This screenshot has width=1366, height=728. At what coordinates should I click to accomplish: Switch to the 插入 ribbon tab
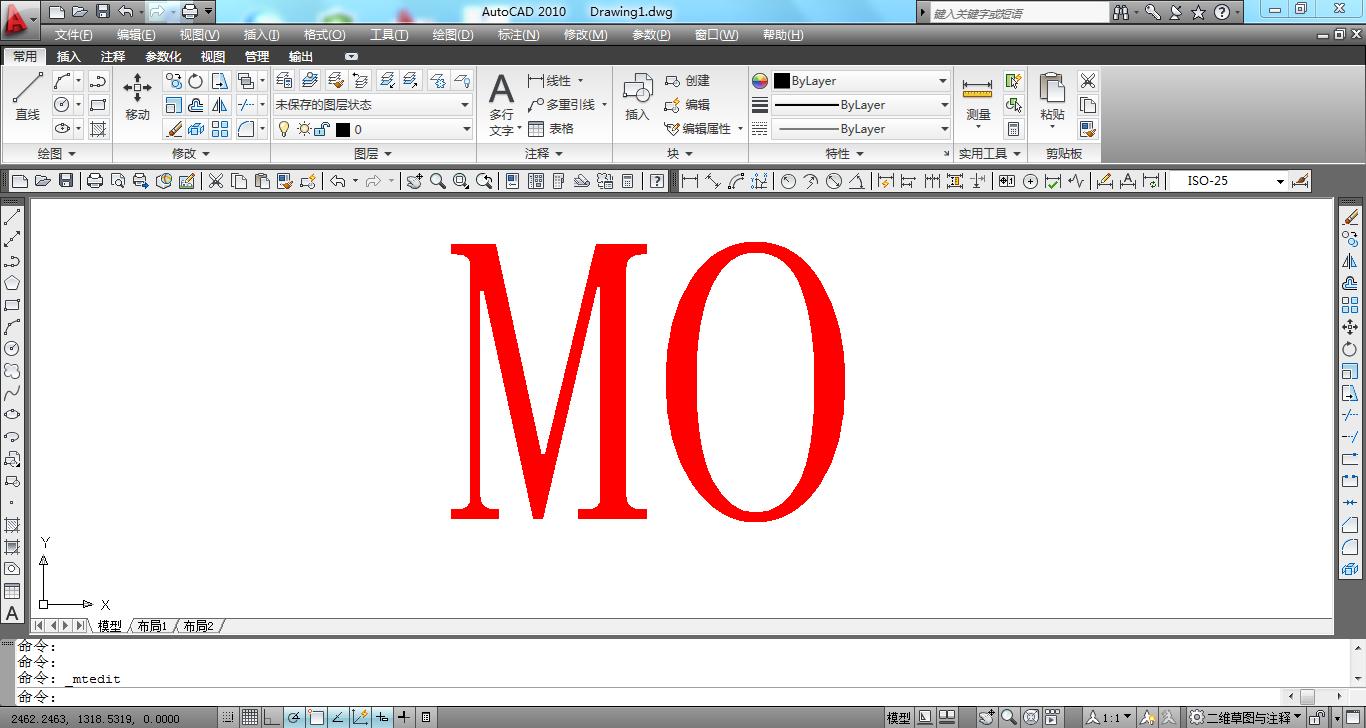pyautogui.click(x=69, y=57)
